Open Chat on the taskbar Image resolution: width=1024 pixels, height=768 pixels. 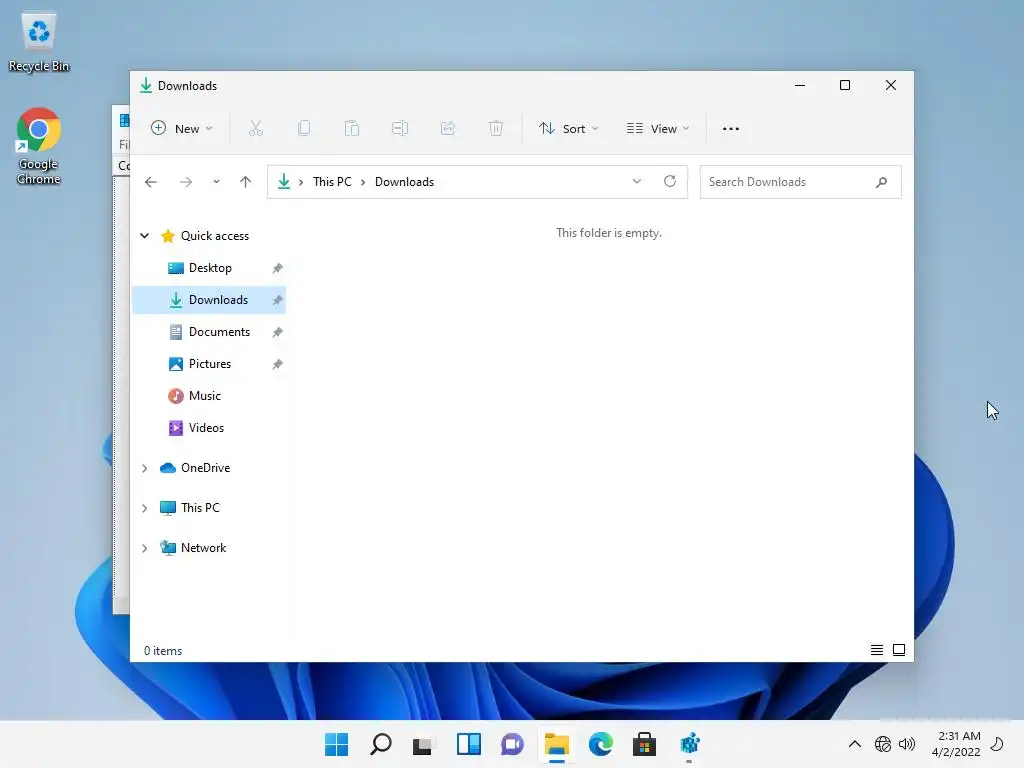(x=513, y=744)
